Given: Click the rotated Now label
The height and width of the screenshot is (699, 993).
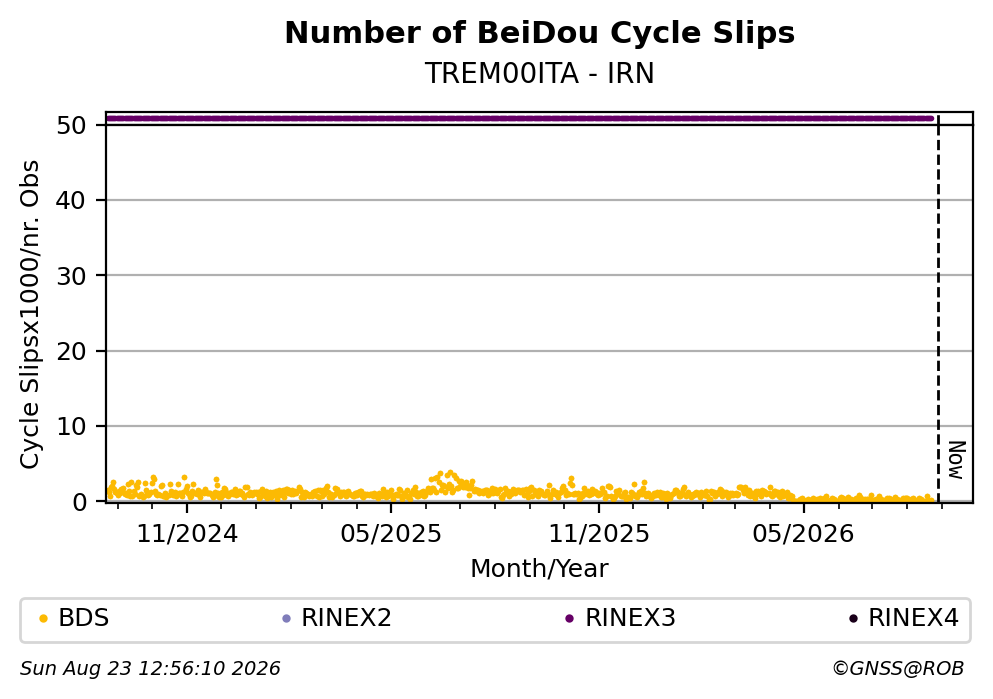Looking at the screenshot, I should 956,460.
